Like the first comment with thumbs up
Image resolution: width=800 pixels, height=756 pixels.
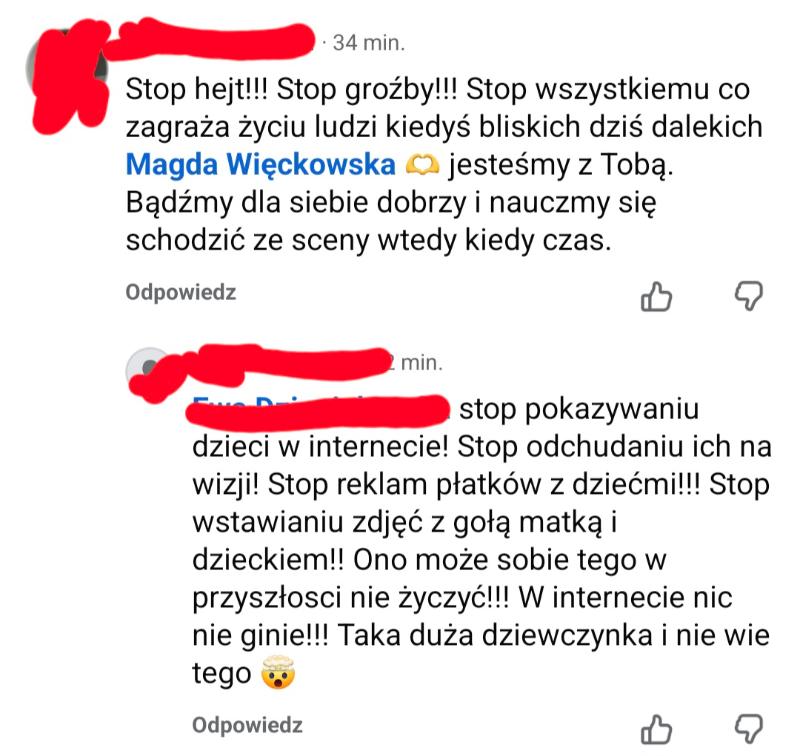click(x=656, y=296)
